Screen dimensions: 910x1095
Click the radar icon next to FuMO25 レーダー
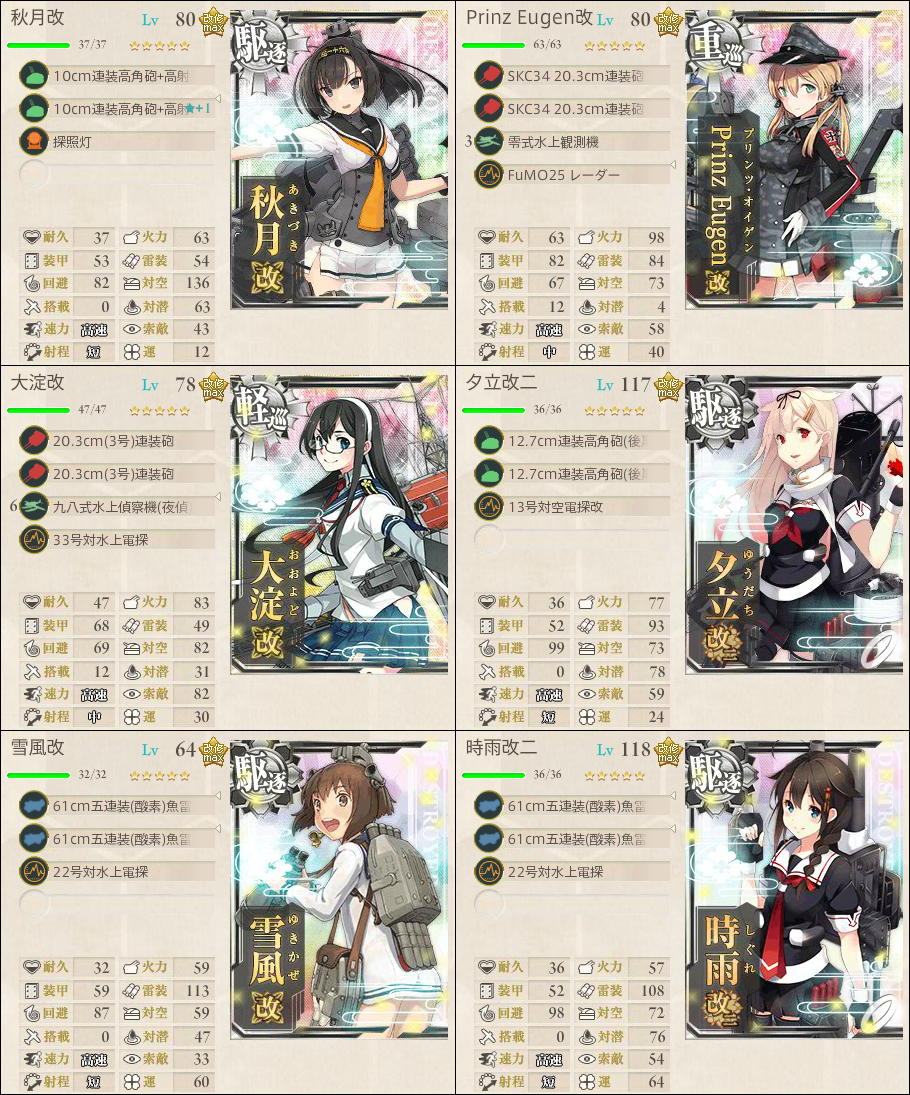488,175
